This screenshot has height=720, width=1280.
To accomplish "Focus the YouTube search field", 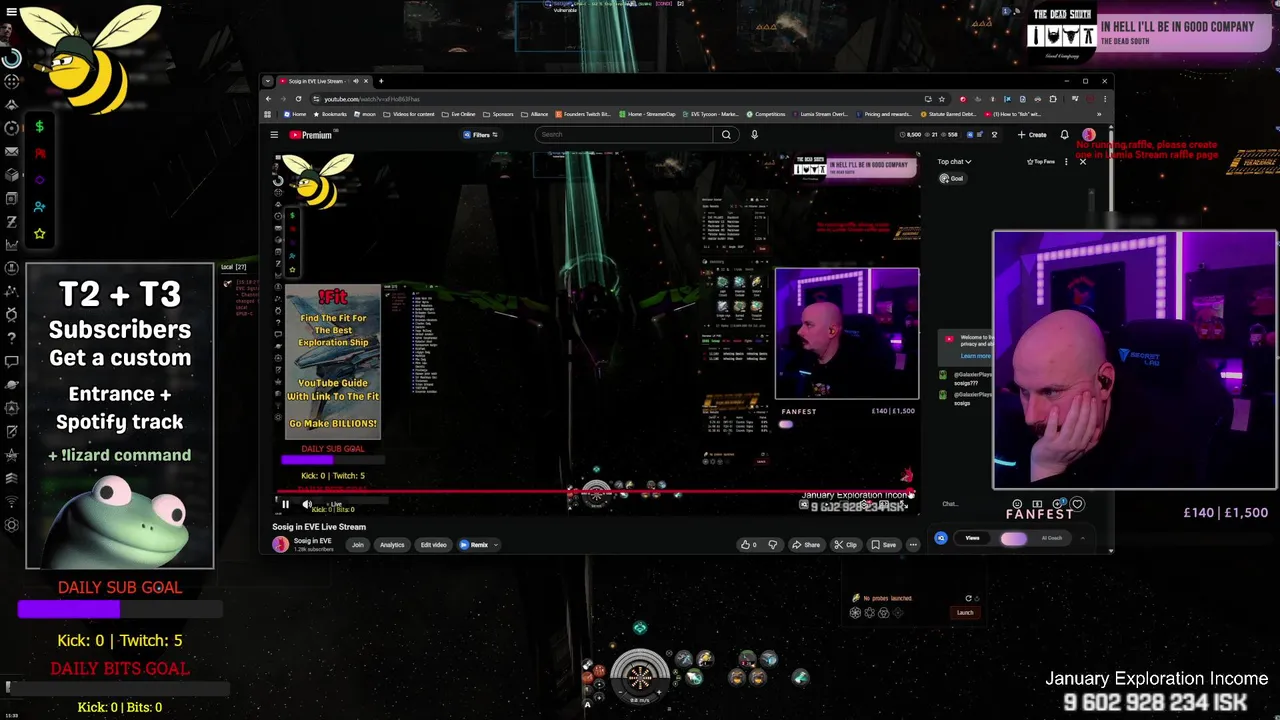I will click(625, 135).
